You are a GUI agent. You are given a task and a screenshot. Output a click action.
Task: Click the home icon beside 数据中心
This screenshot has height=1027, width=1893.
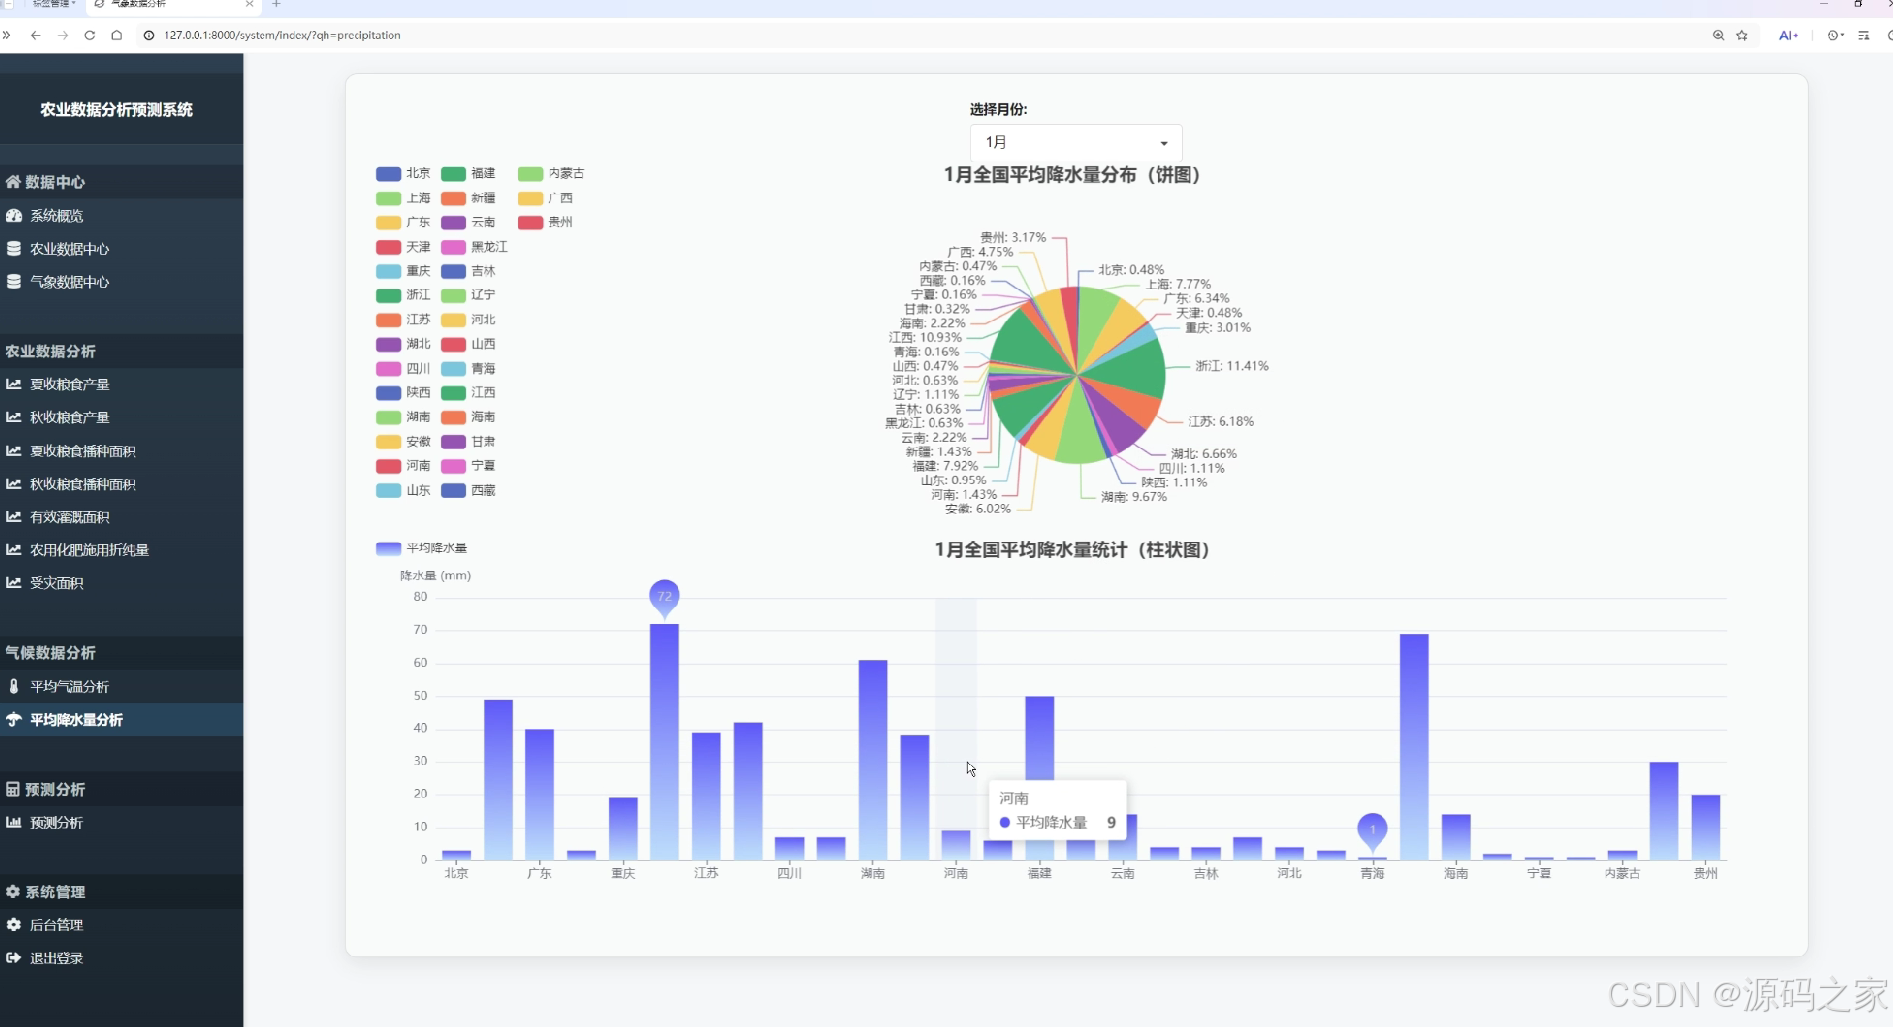point(13,182)
